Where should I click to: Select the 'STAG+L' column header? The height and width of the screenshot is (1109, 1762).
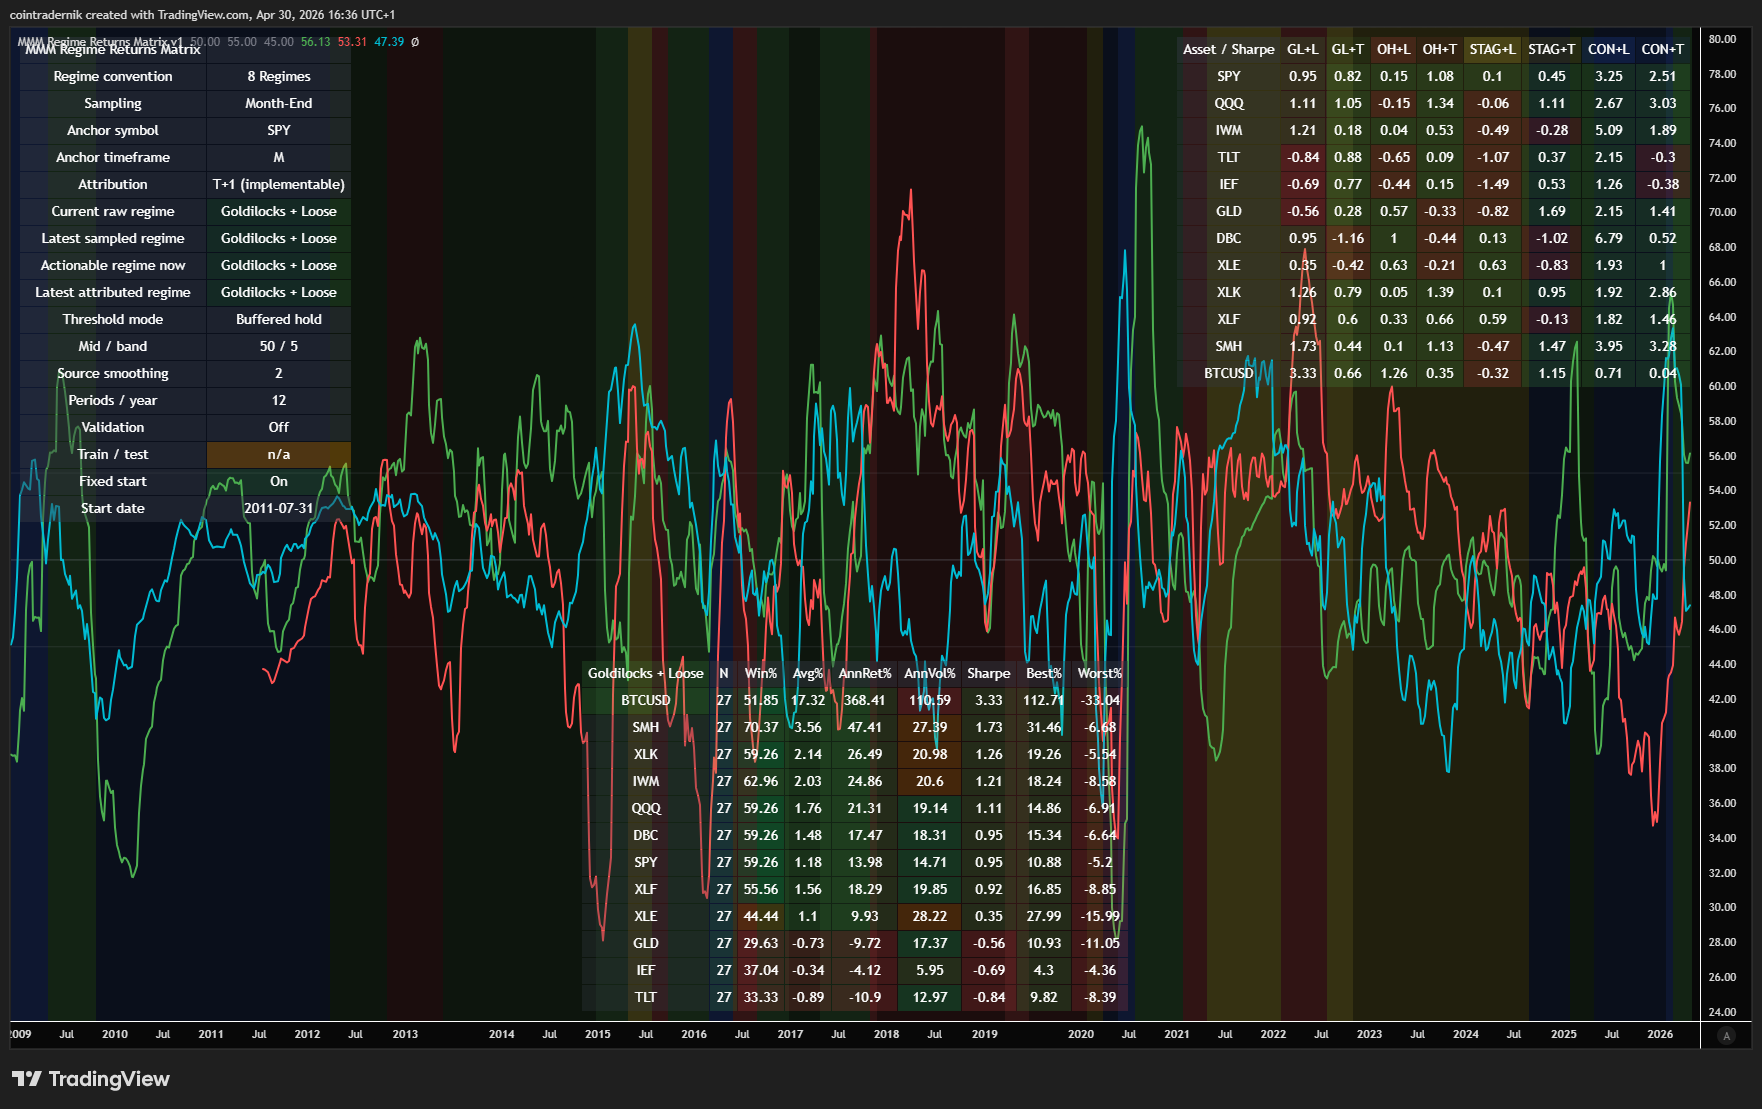1493,50
